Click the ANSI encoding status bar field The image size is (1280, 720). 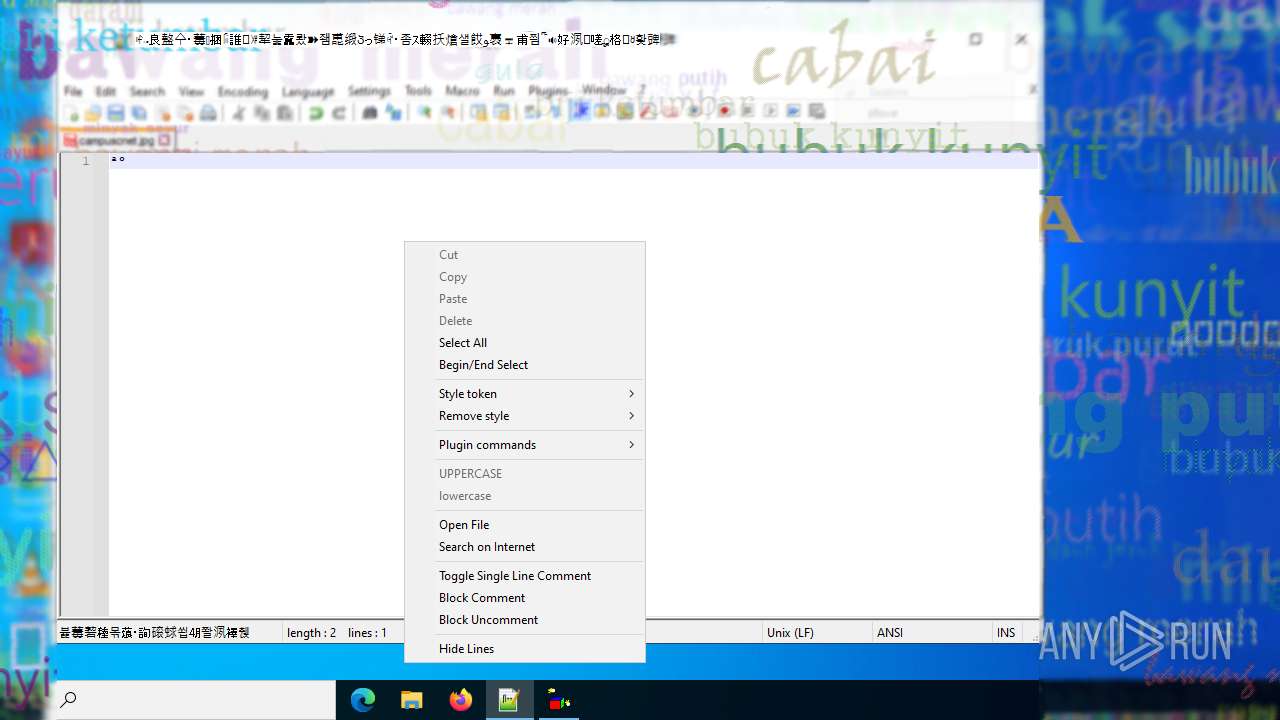pos(931,633)
